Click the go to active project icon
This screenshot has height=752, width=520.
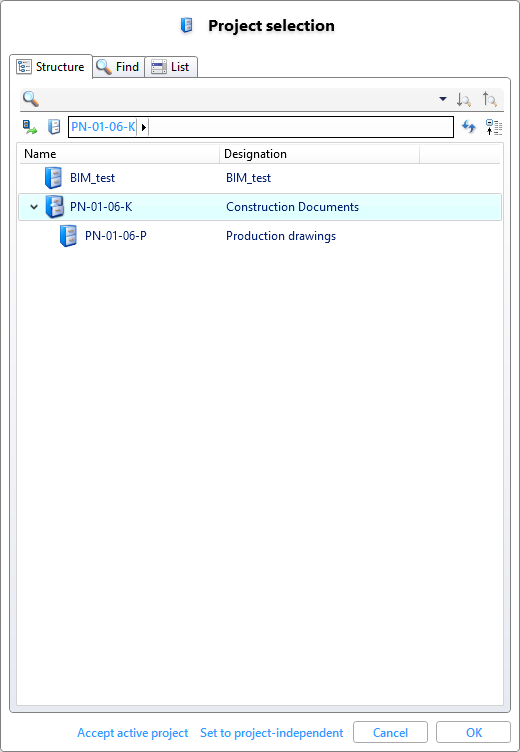pos(30,127)
